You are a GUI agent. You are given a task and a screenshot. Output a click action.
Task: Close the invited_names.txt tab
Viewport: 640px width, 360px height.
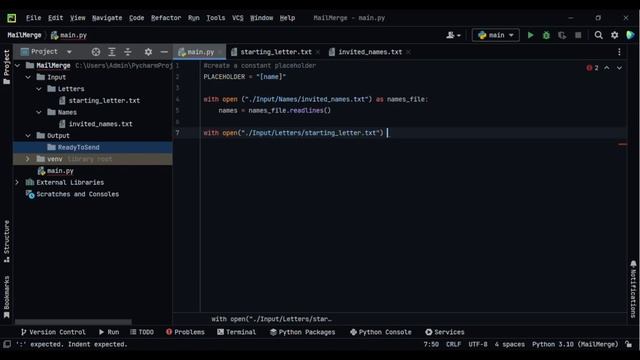point(408,52)
